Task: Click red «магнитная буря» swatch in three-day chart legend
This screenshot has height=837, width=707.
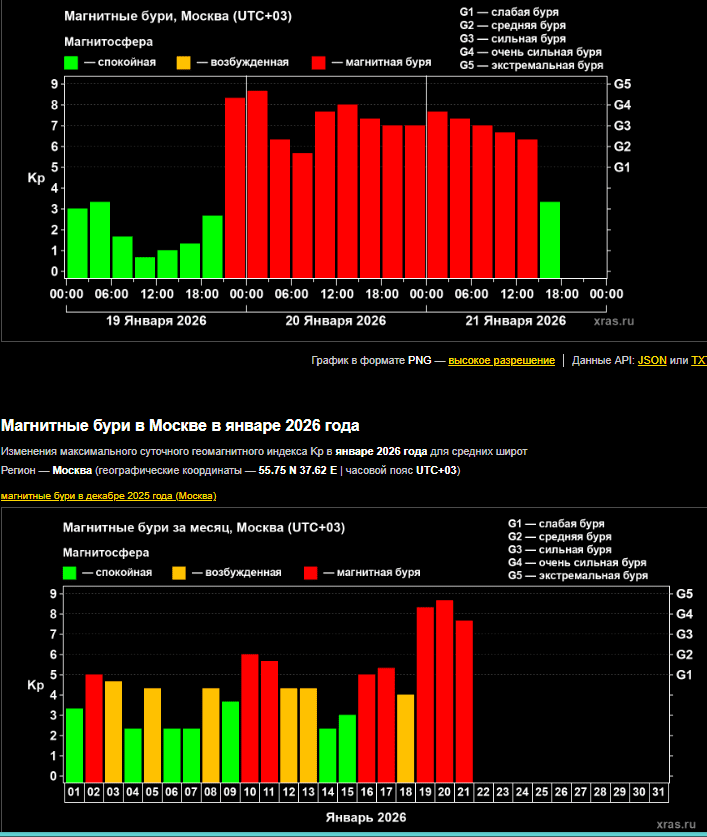Action: click(x=319, y=62)
